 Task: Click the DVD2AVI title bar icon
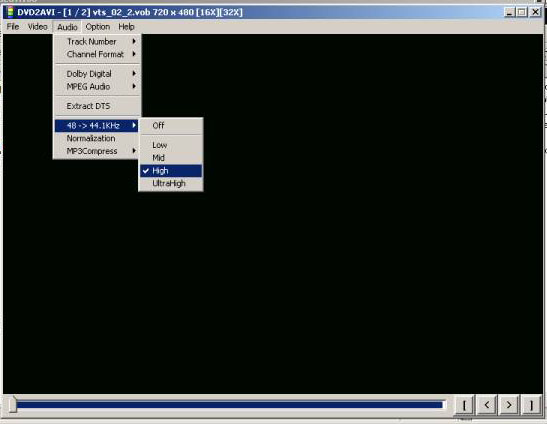click(x=10, y=12)
